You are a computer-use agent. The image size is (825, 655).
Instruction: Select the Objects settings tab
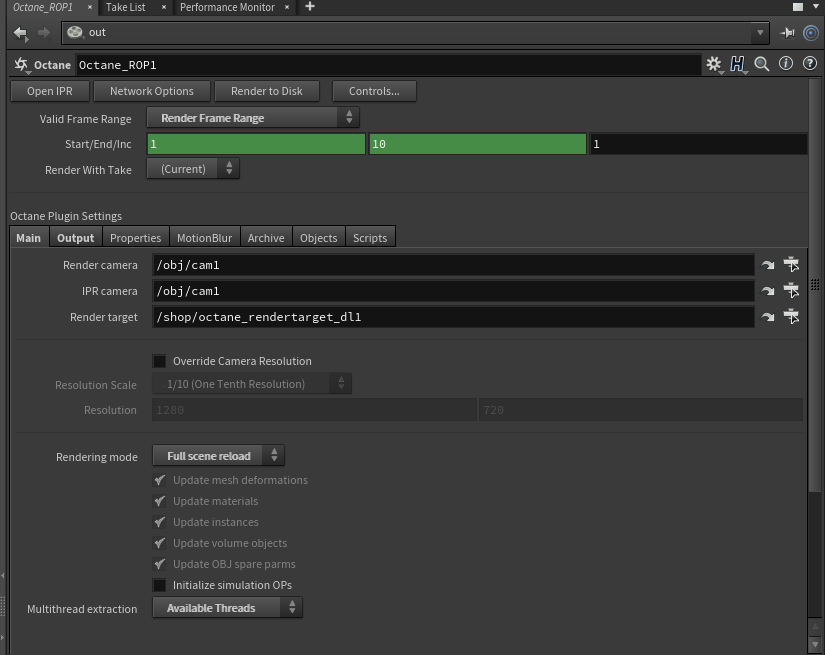tap(319, 238)
